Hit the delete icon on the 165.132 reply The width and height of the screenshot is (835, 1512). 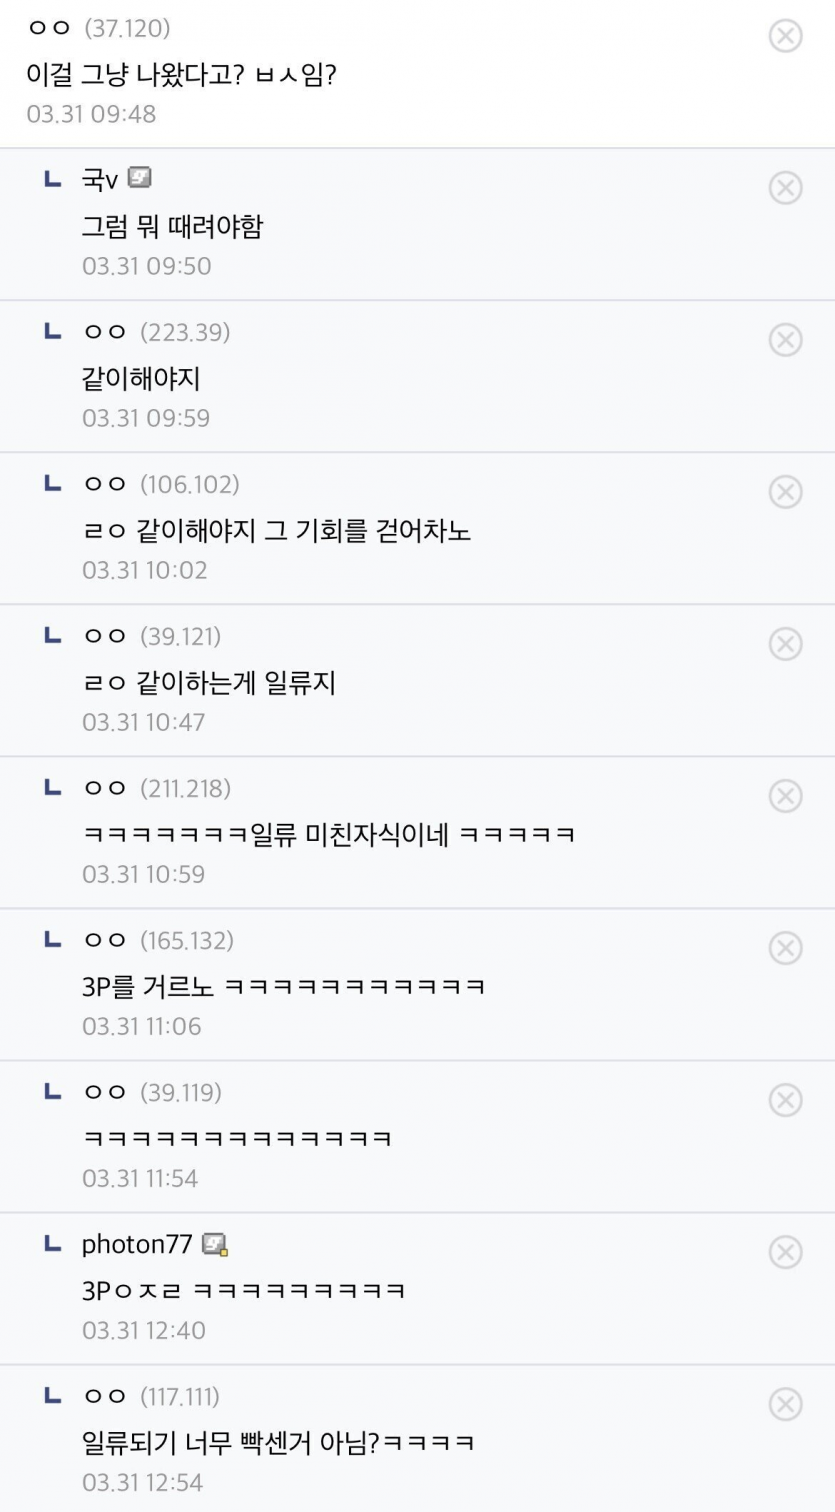pos(785,948)
